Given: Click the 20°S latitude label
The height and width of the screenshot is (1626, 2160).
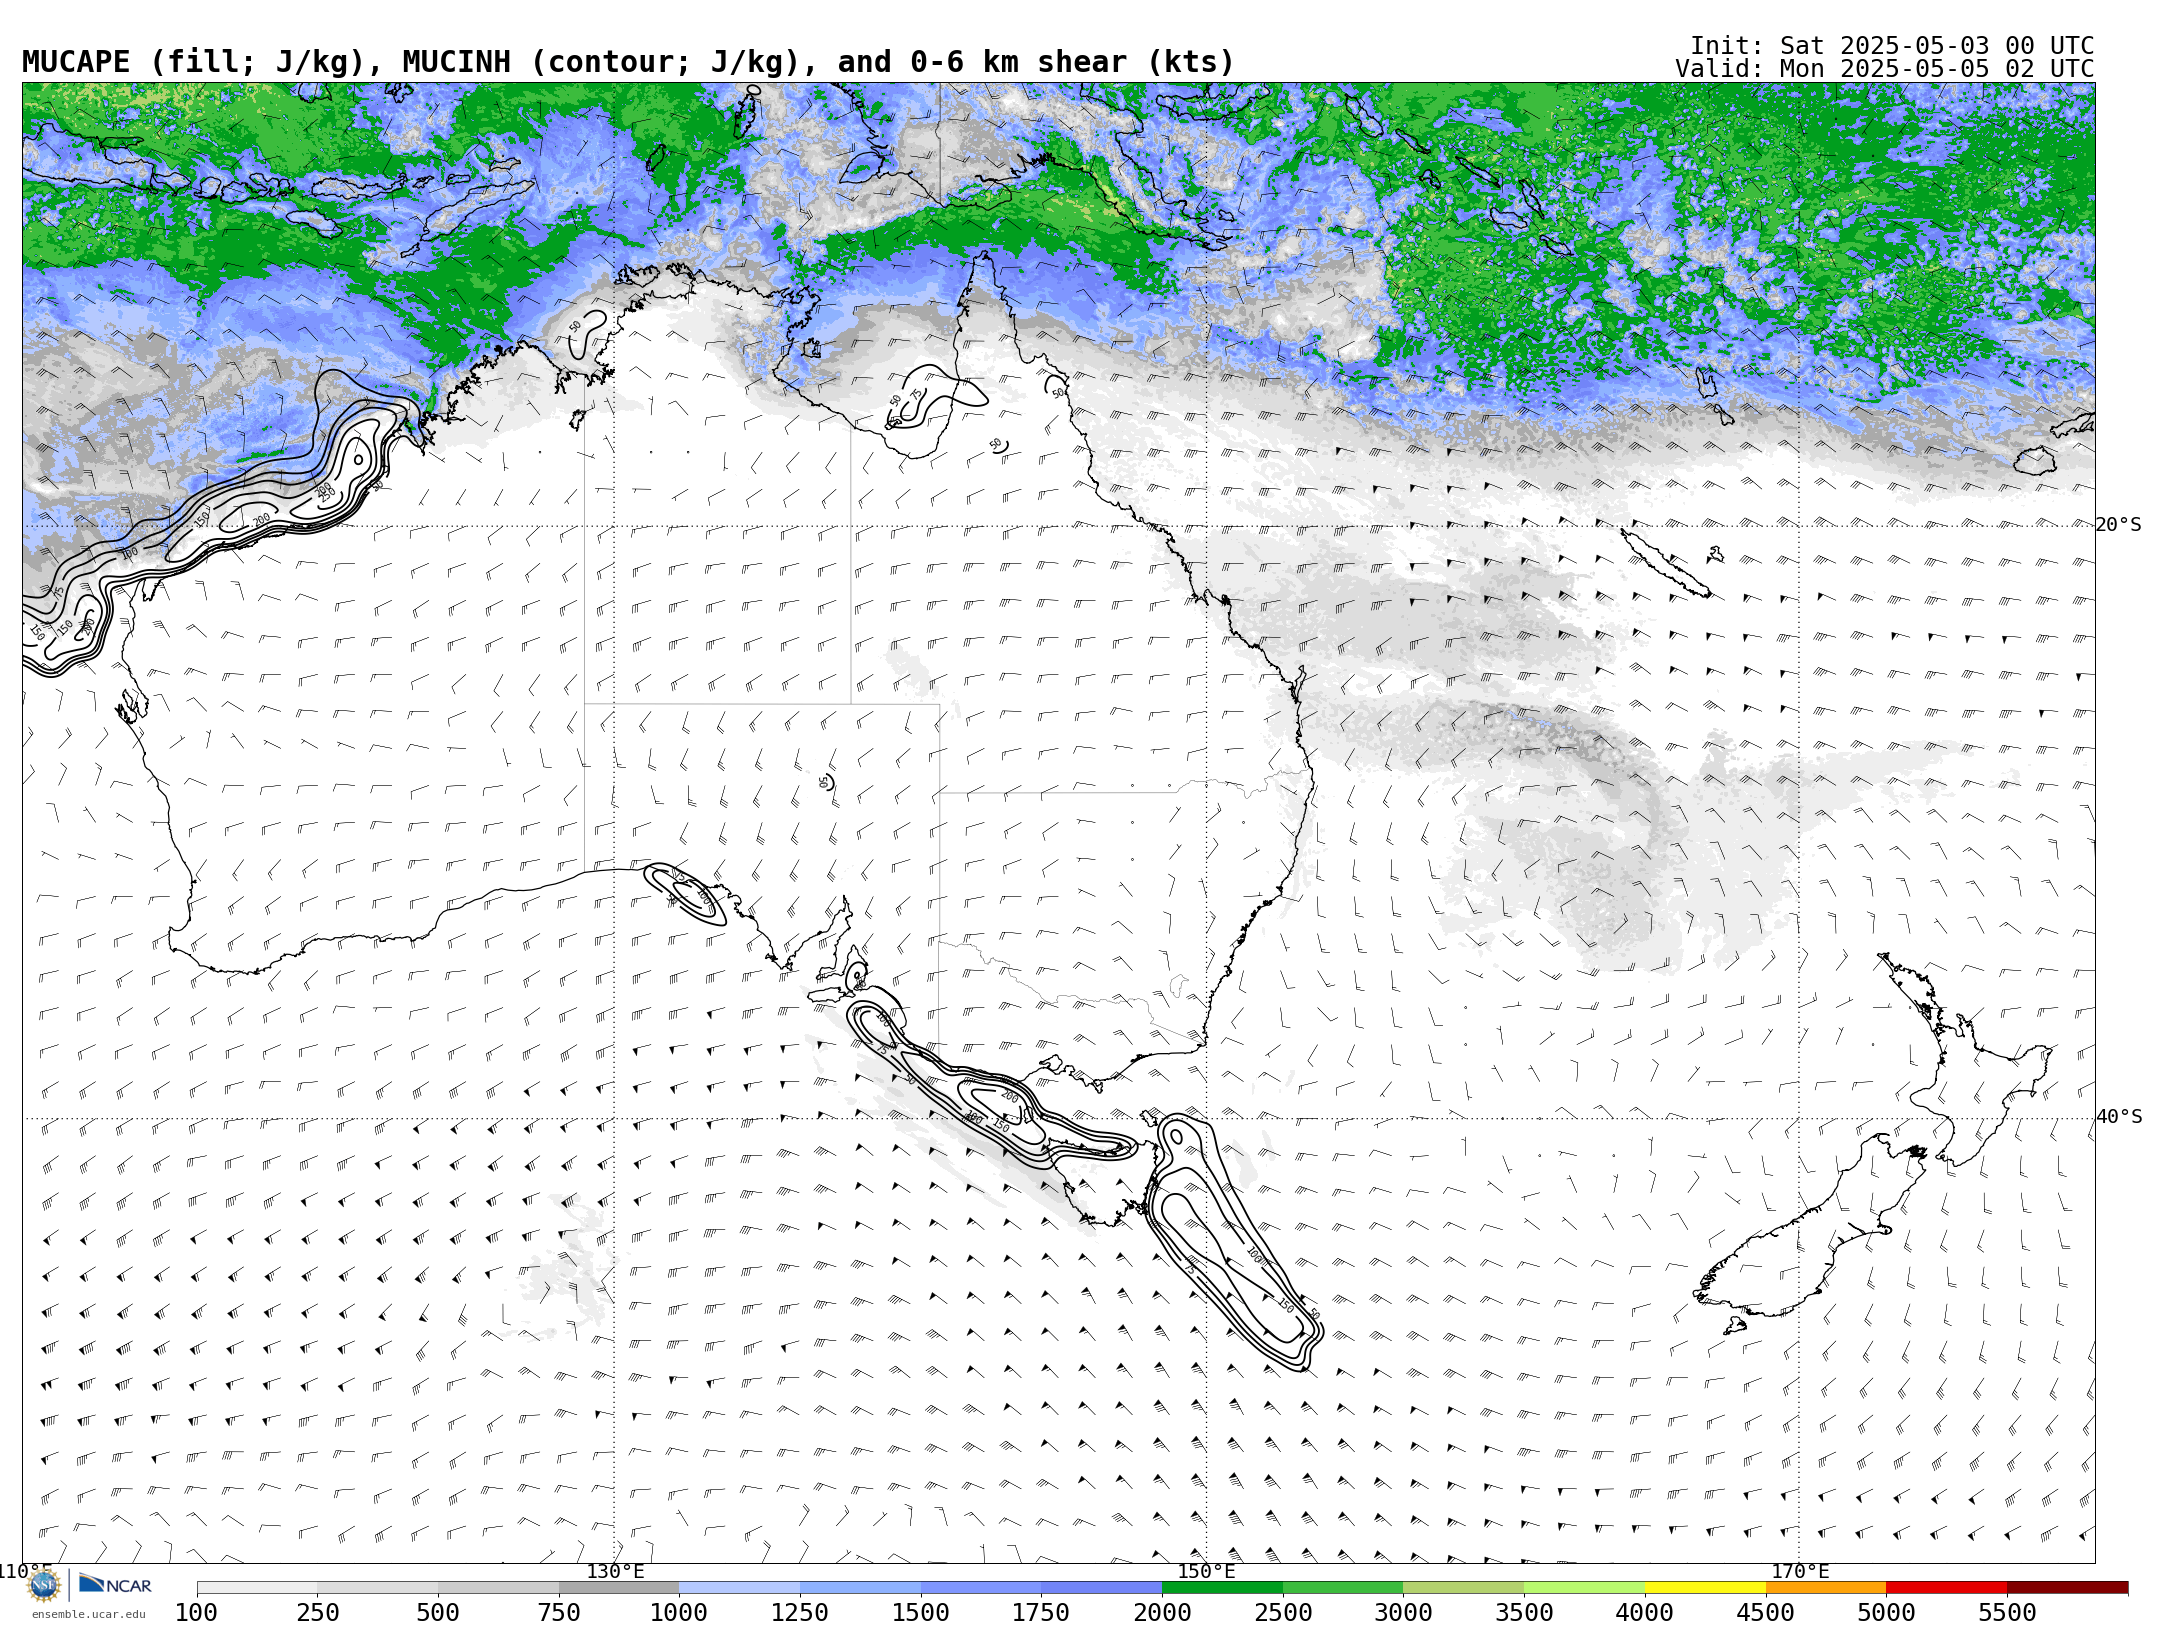Looking at the screenshot, I should pos(2119,525).
